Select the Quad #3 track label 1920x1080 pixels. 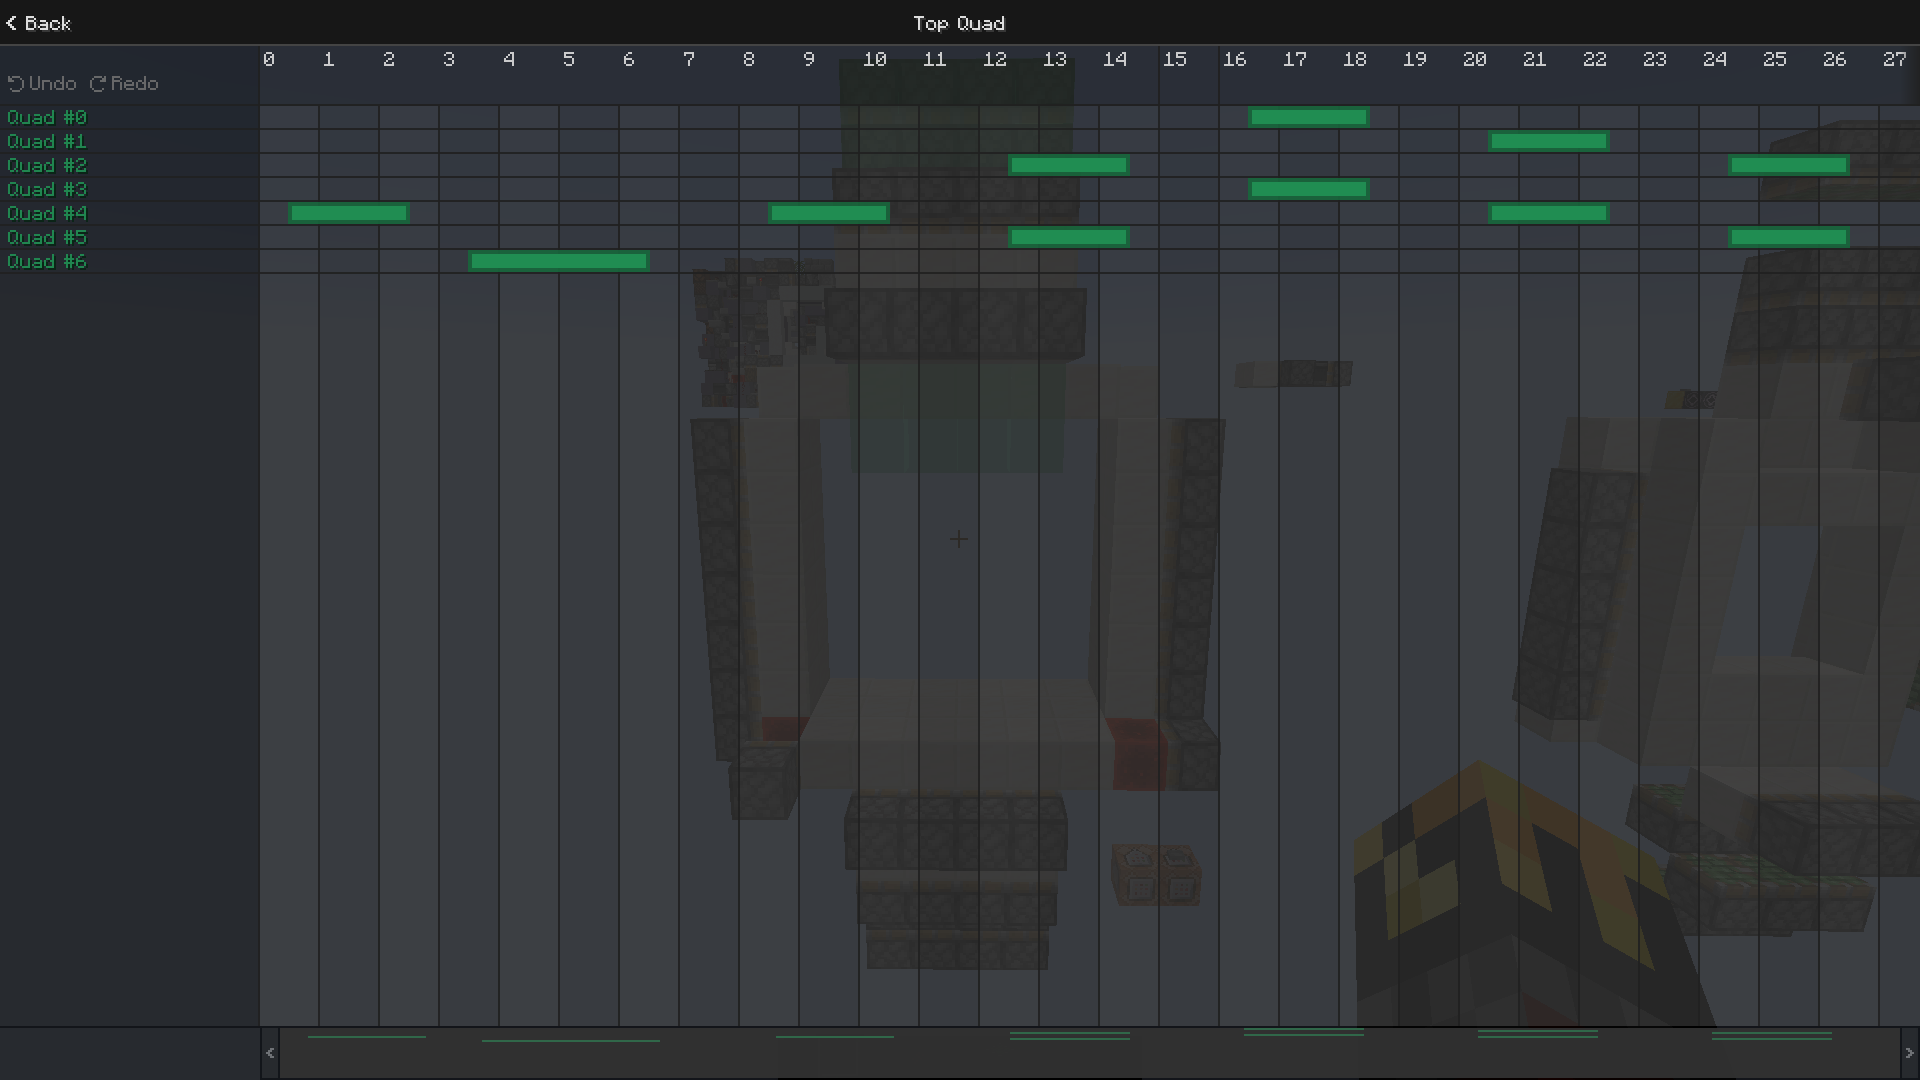[x=47, y=189]
